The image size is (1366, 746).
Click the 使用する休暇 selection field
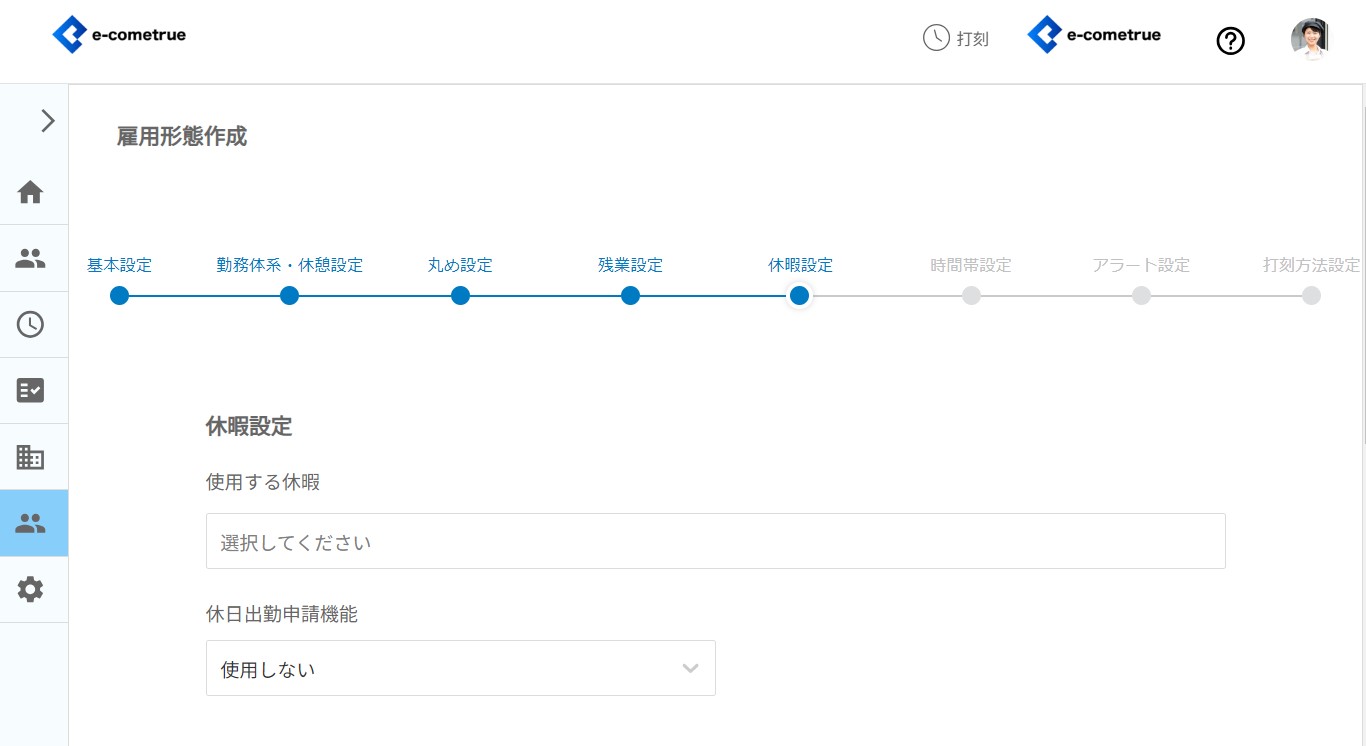715,541
